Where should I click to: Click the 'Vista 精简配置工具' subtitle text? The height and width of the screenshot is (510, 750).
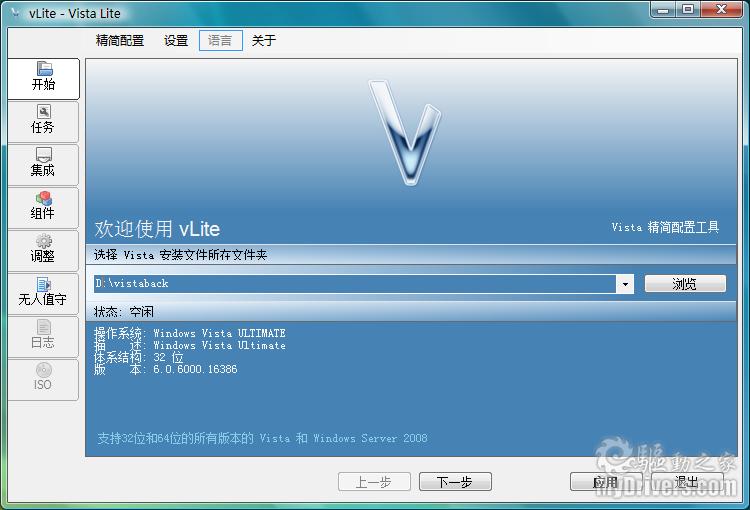(x=665, y=227)
